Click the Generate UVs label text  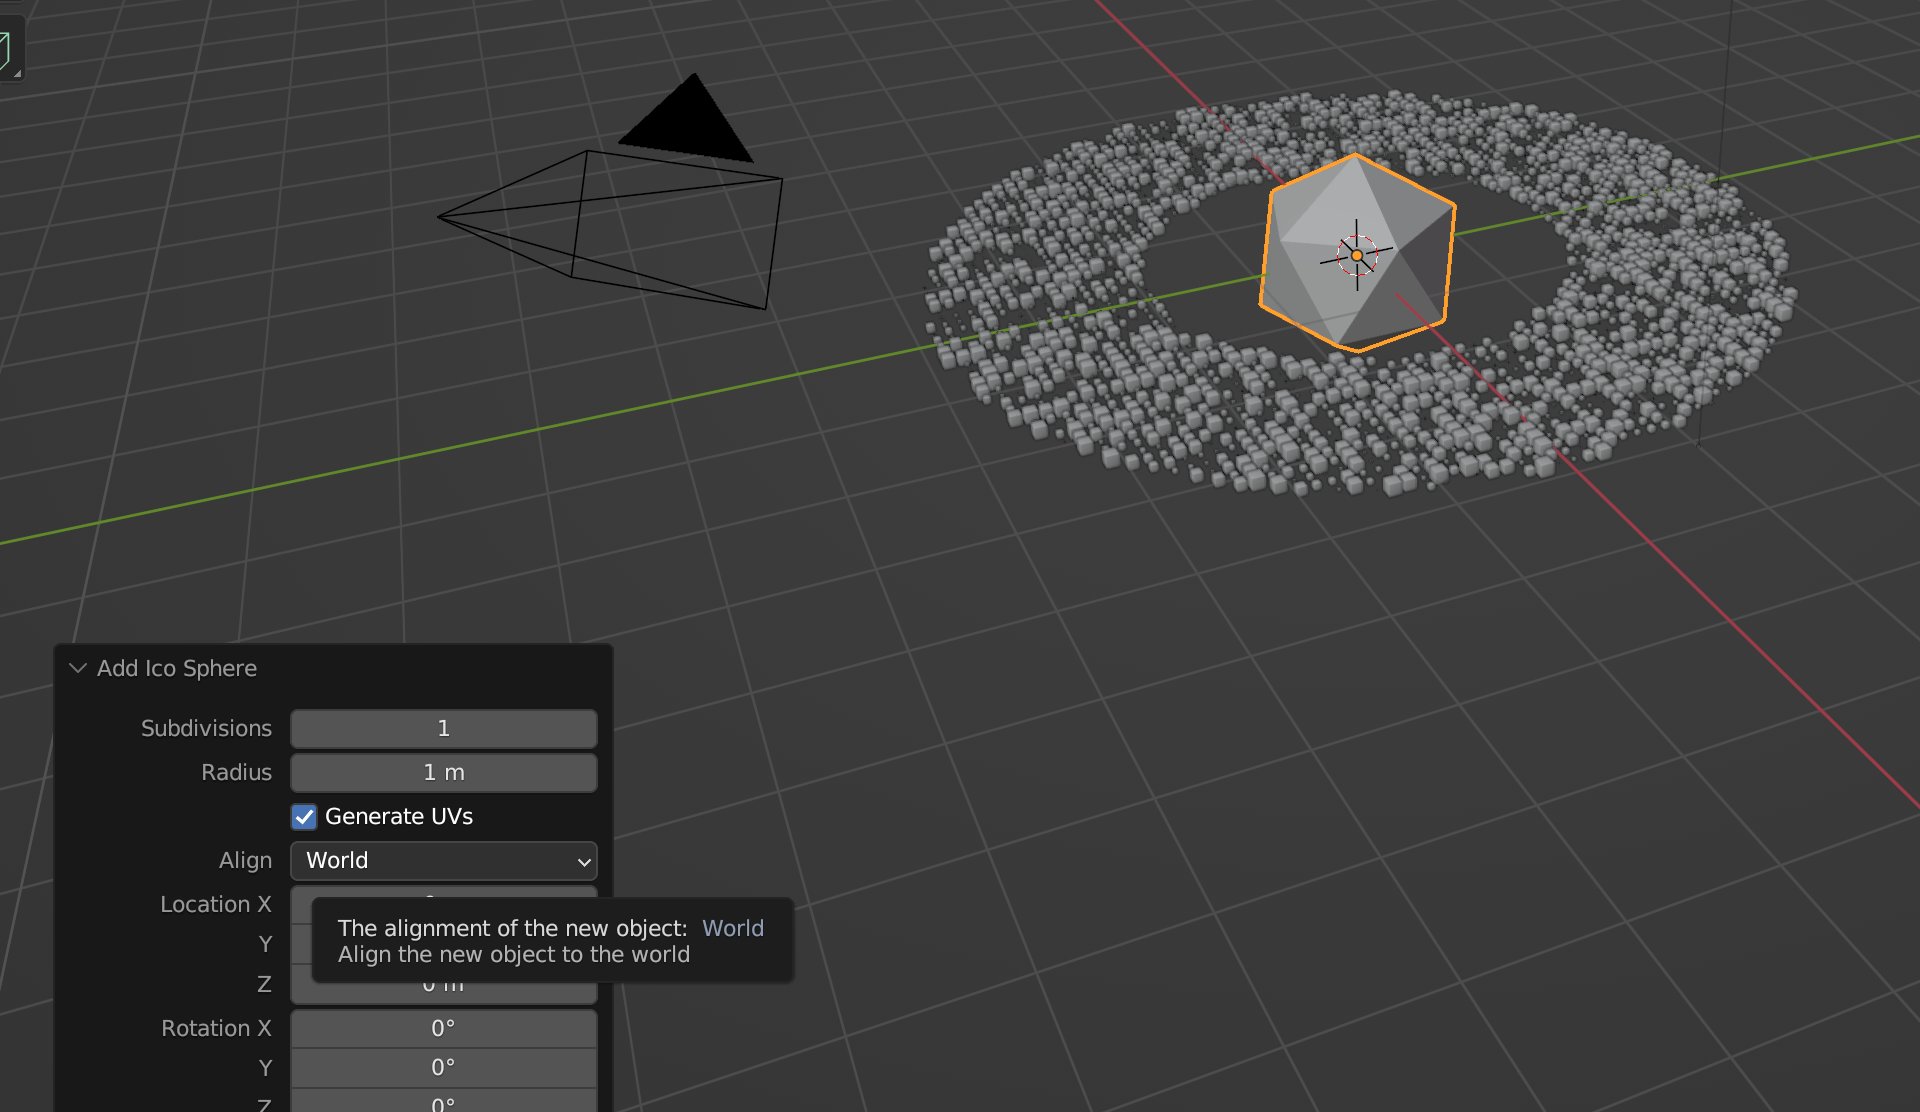pos(399,817)
